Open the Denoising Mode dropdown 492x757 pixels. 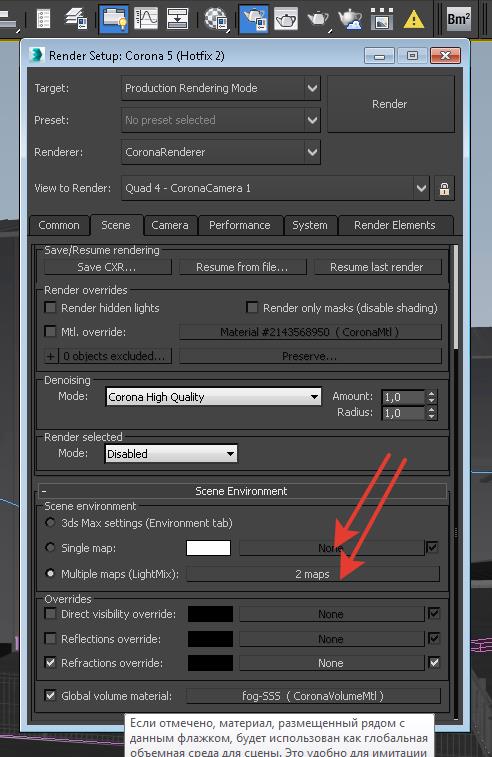pyautogui.click(x=213, y=397)
